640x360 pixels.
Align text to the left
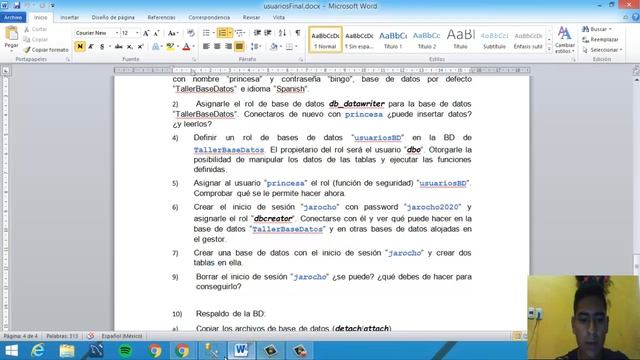pos(206,47)
